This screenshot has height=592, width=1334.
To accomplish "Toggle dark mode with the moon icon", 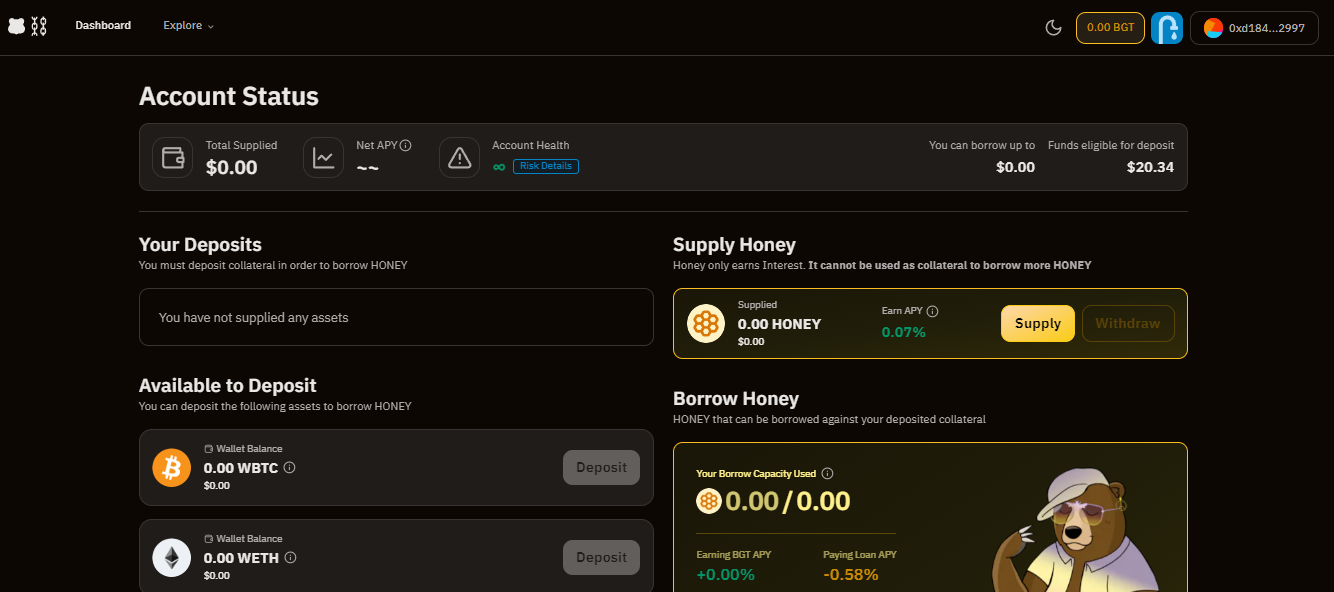I will coord(1053,28).
